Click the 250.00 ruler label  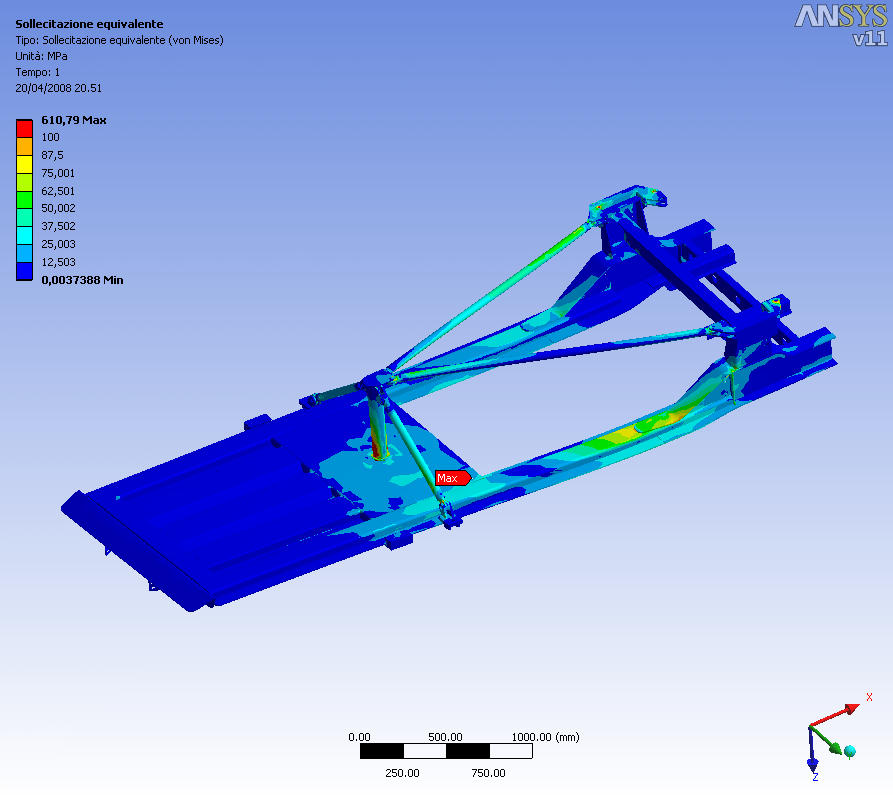click(x=402, y=773)
